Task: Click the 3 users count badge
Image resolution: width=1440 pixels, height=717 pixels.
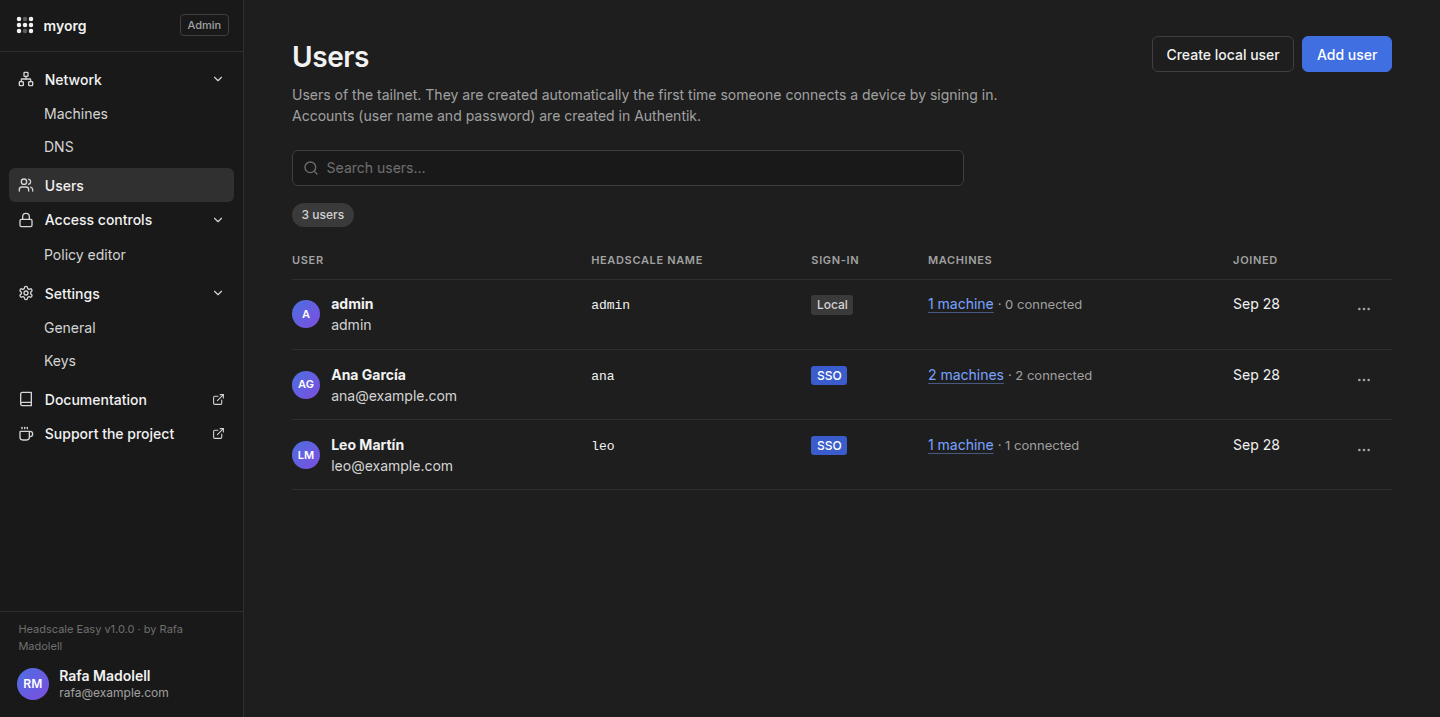Action: pyautogui.click(x=323, y=215)
